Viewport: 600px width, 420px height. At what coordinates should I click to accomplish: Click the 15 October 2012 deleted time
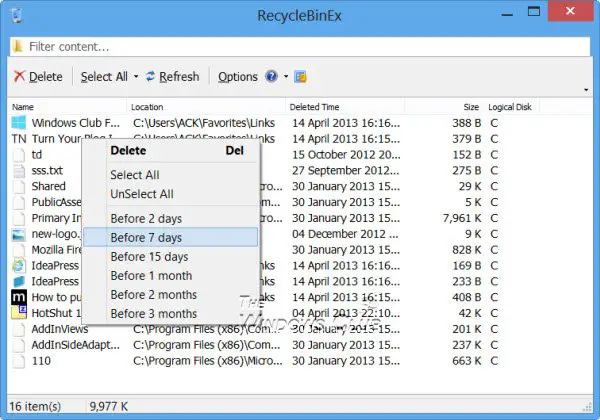pyautogui.click(x=346, y=155)
